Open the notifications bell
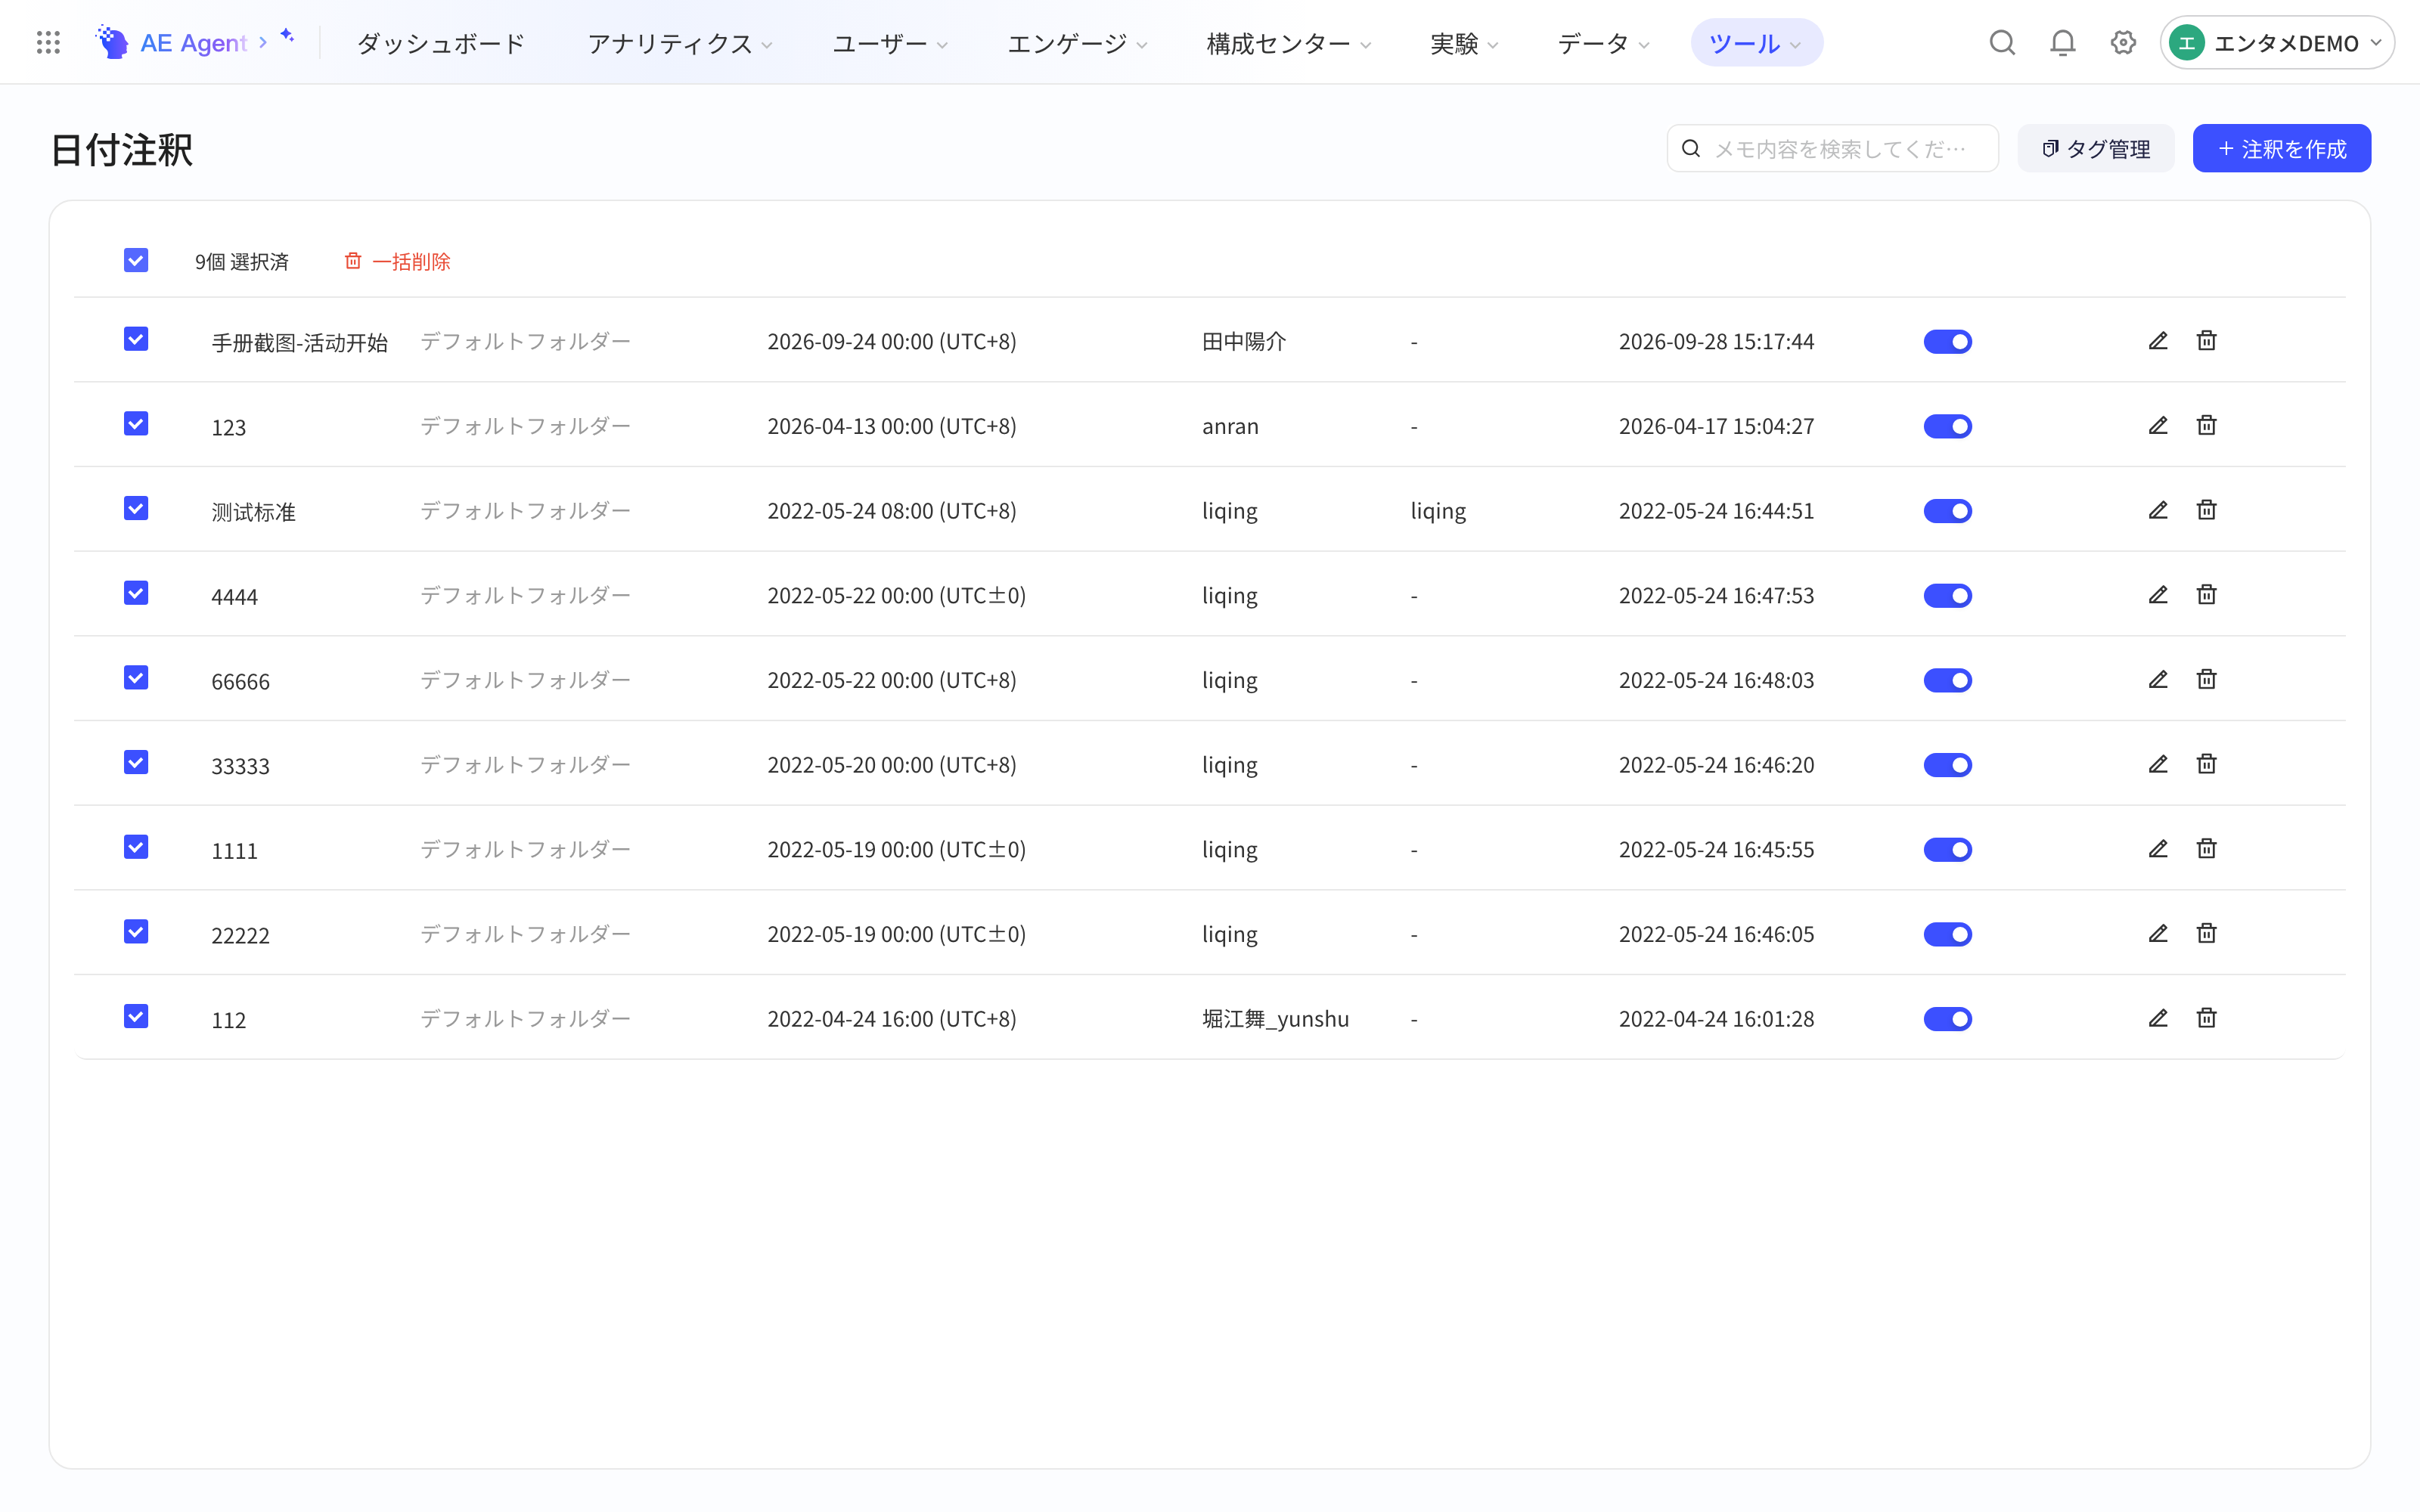This screenshot has width=2420, height=1512. pyautogui.click(x=2062, y=42)
